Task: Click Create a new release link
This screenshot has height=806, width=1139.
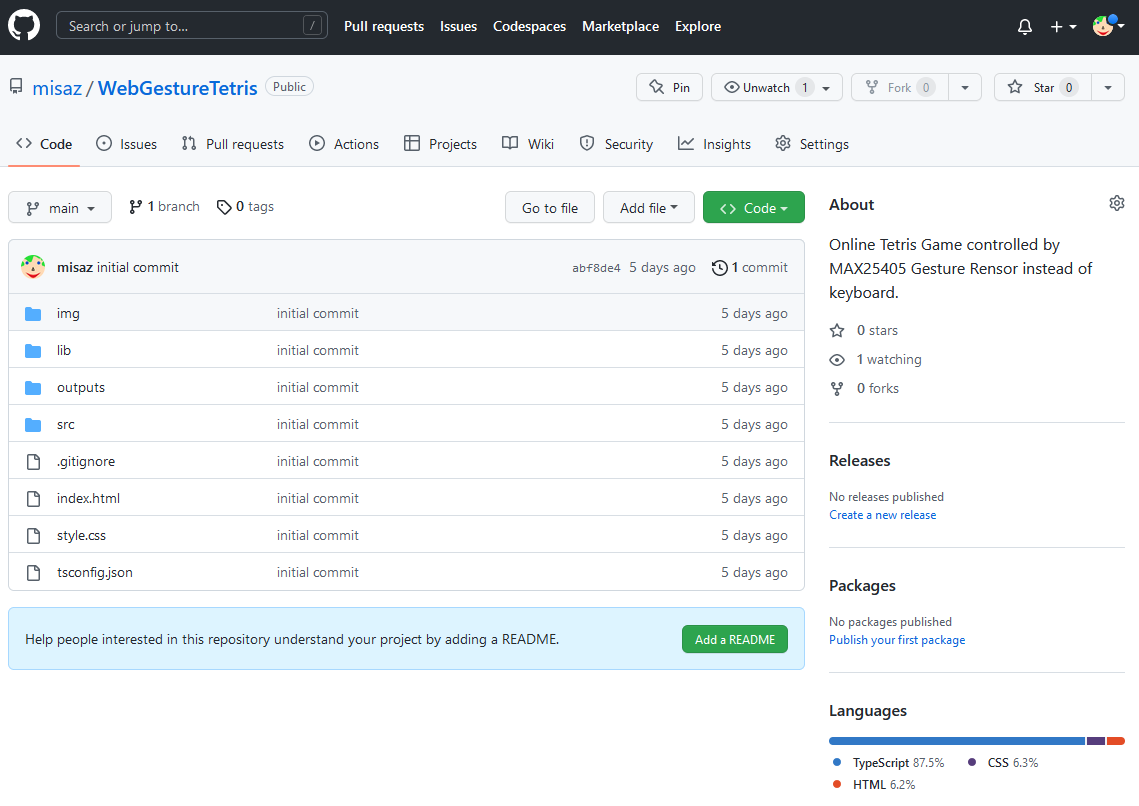Action: 882,515
